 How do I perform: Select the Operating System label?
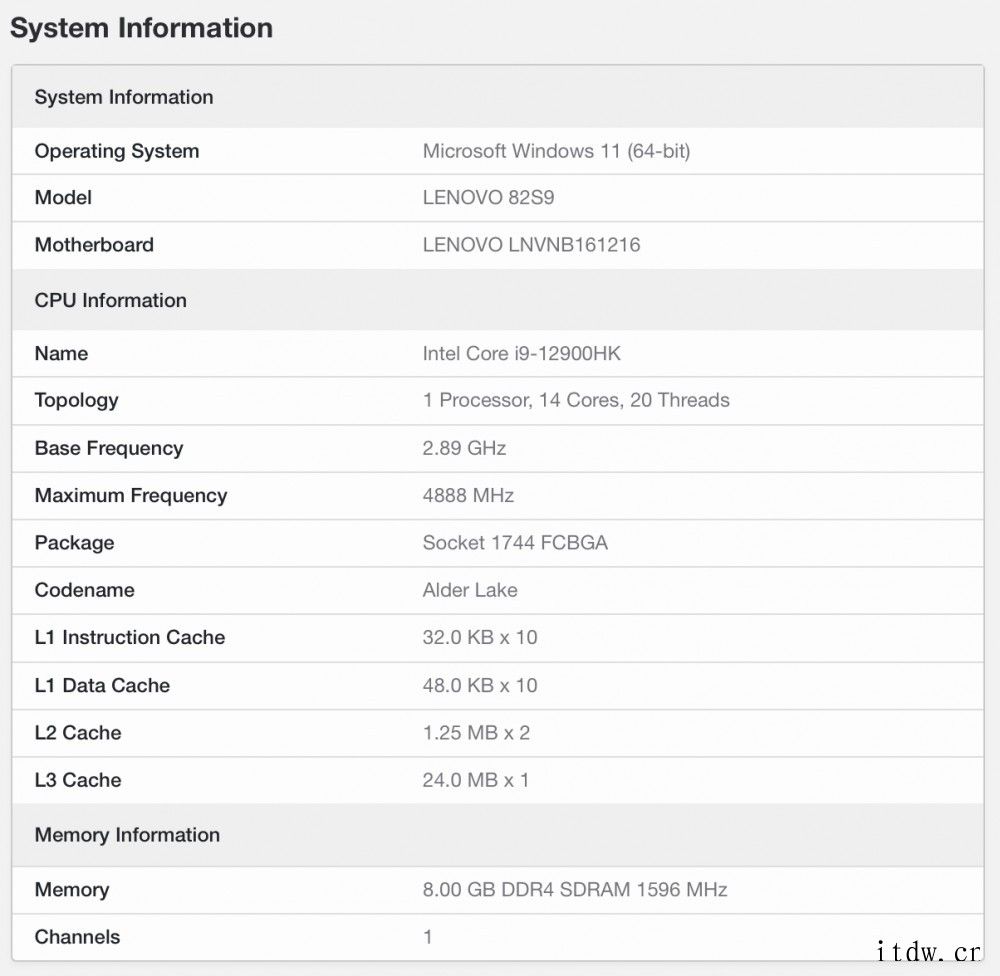pos(117,151)
